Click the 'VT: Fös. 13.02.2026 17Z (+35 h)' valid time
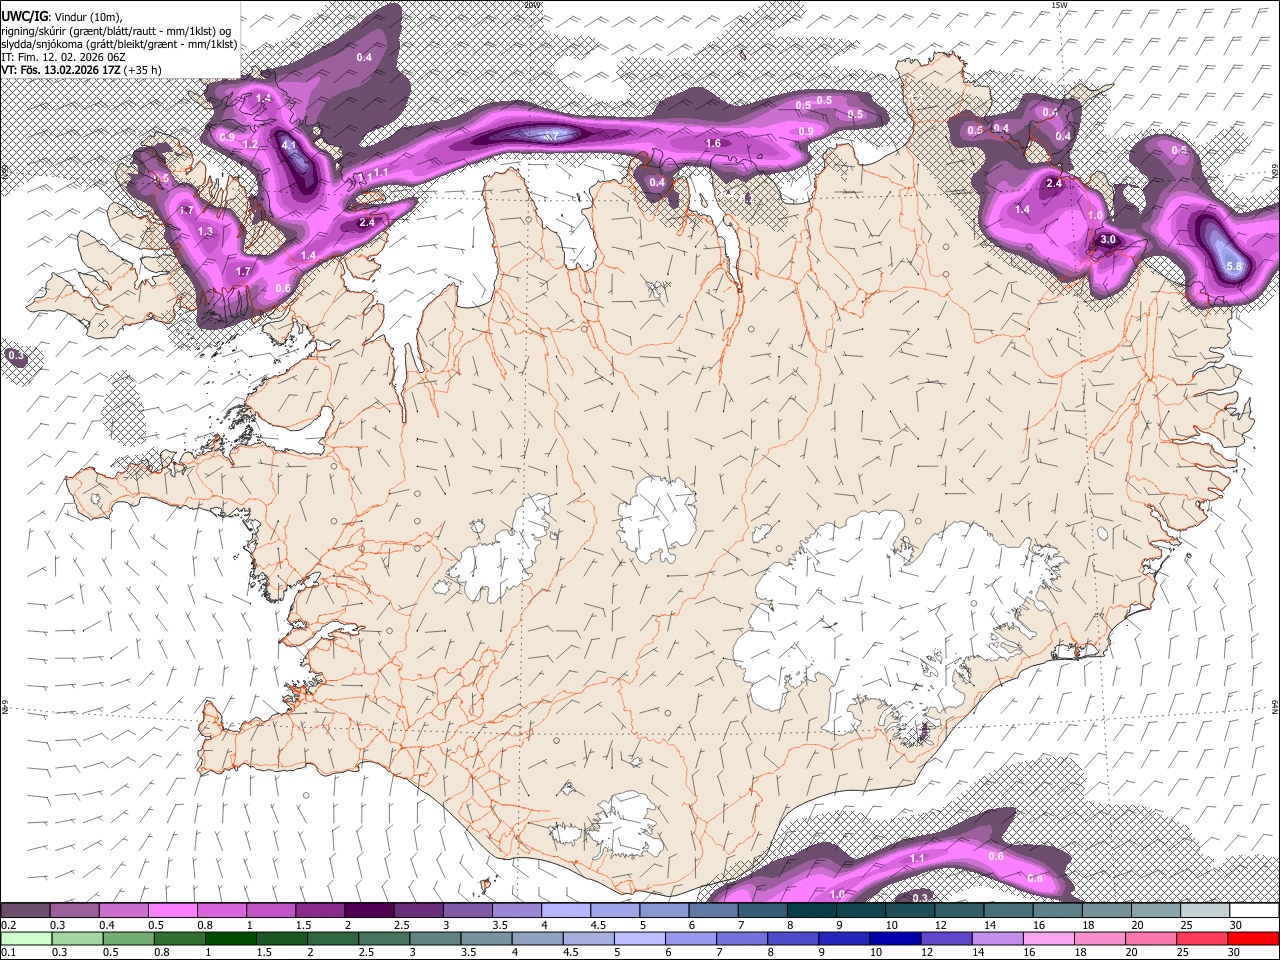The height and width of the screenshot is (960, 1280). point(81,70)
